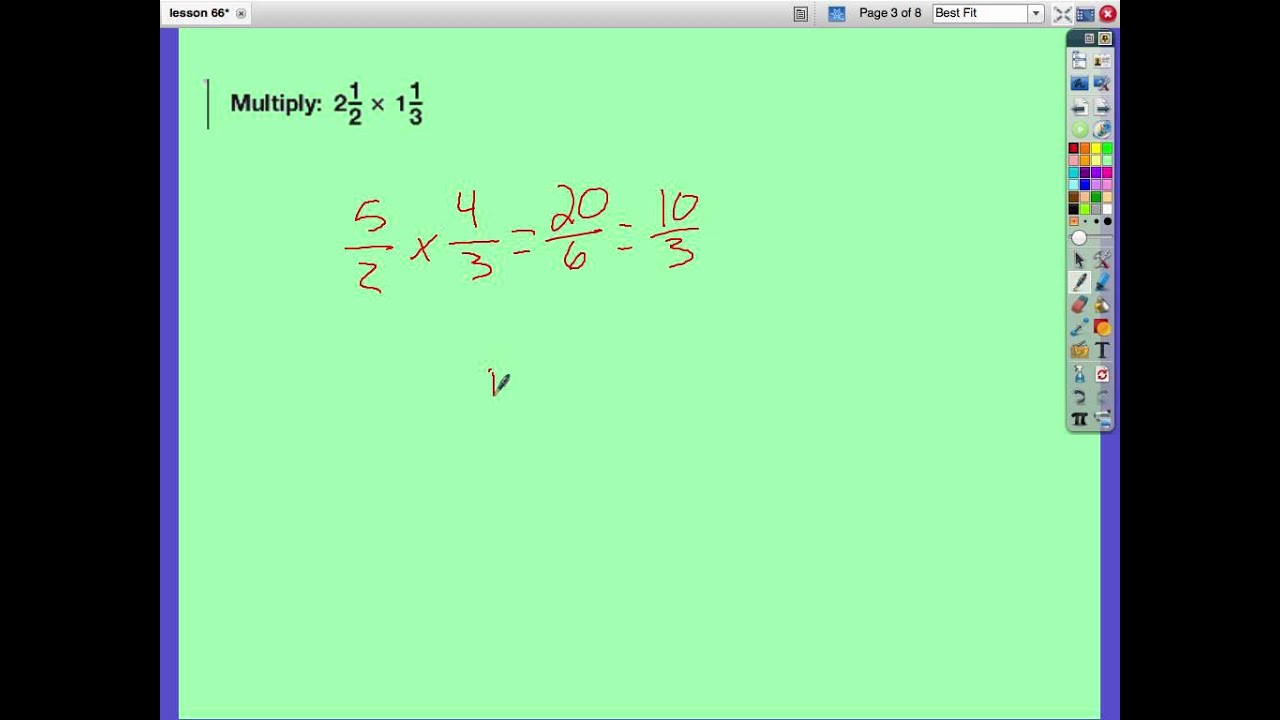The height and width of the screenshot is (720, 1280).
Task: Pick the magenta color swatch
Action: point(1107,172)
